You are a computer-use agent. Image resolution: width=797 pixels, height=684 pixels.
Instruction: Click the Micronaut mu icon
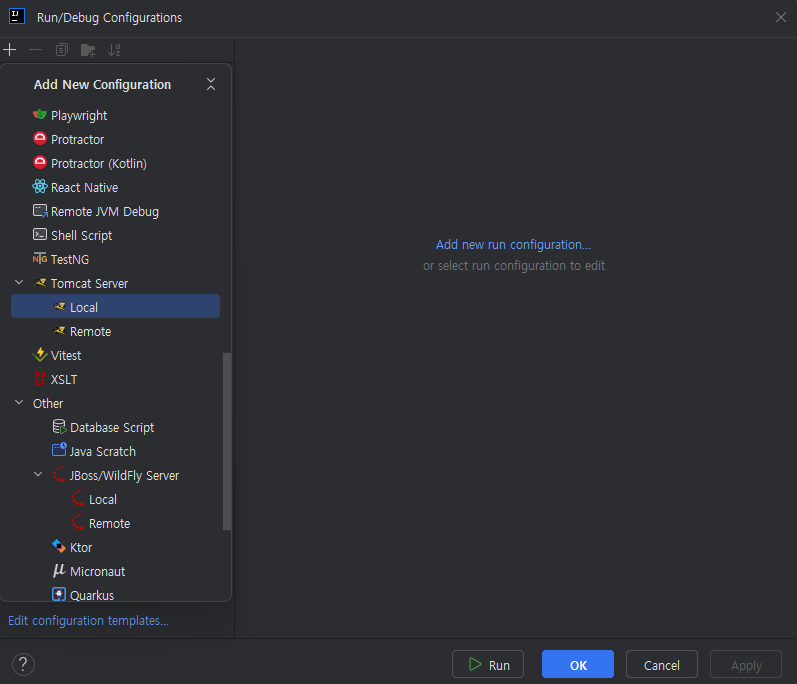coord(59,570)
